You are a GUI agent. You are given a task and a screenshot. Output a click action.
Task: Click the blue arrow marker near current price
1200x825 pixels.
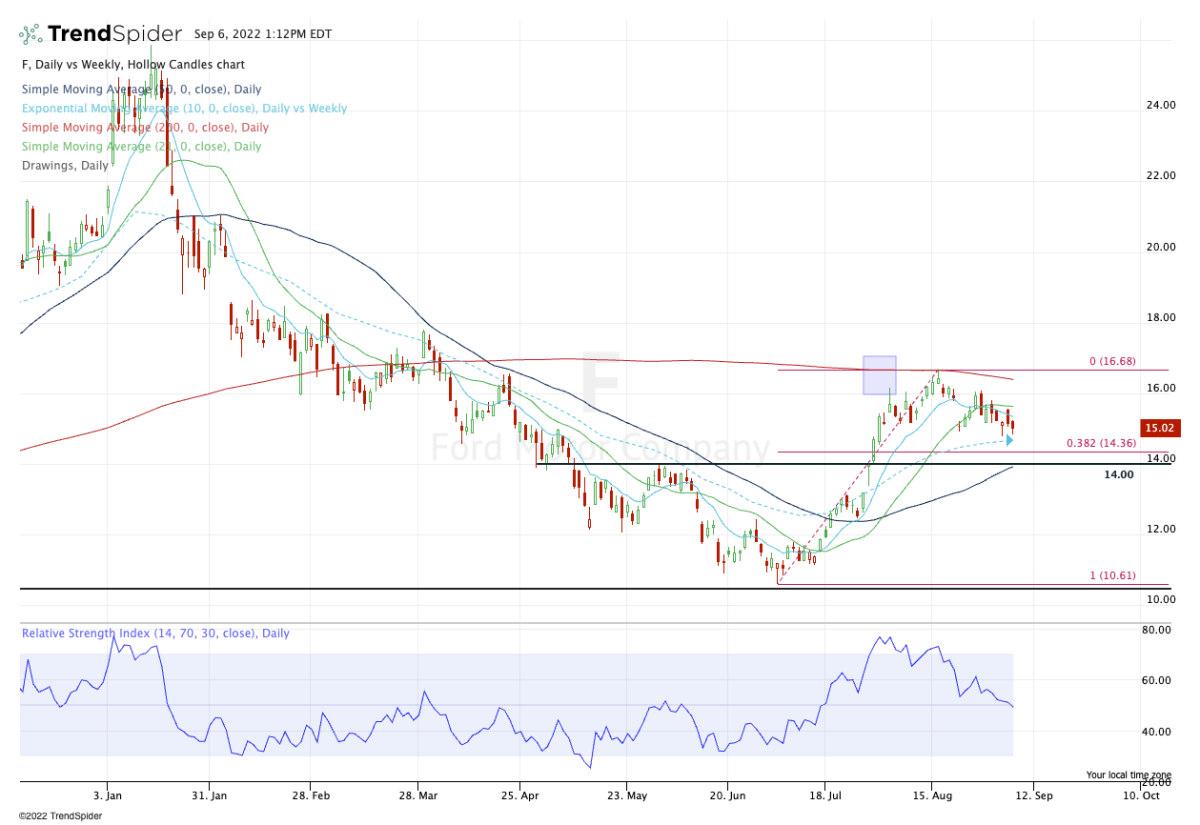pyautogui.click(x=1009, y=439)
